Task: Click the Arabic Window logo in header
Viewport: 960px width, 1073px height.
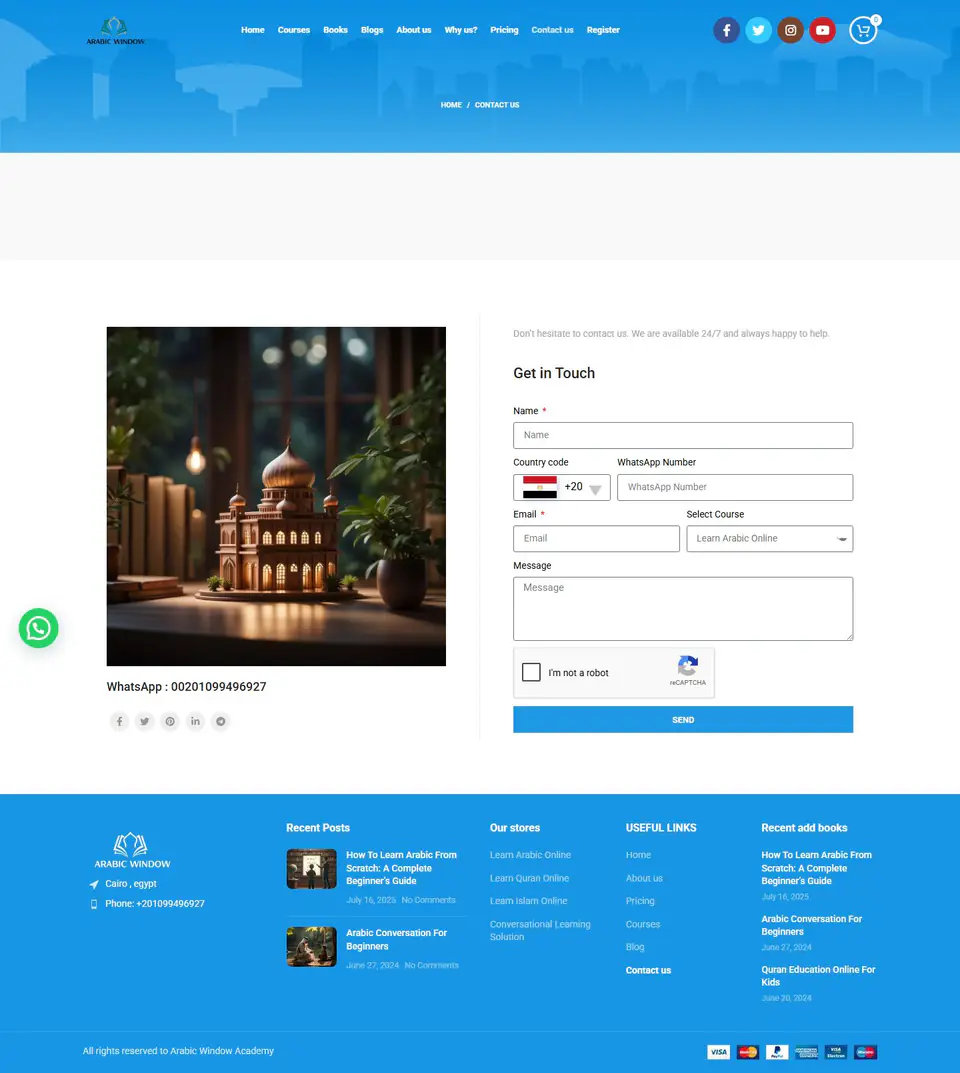Action: point(115,31)
